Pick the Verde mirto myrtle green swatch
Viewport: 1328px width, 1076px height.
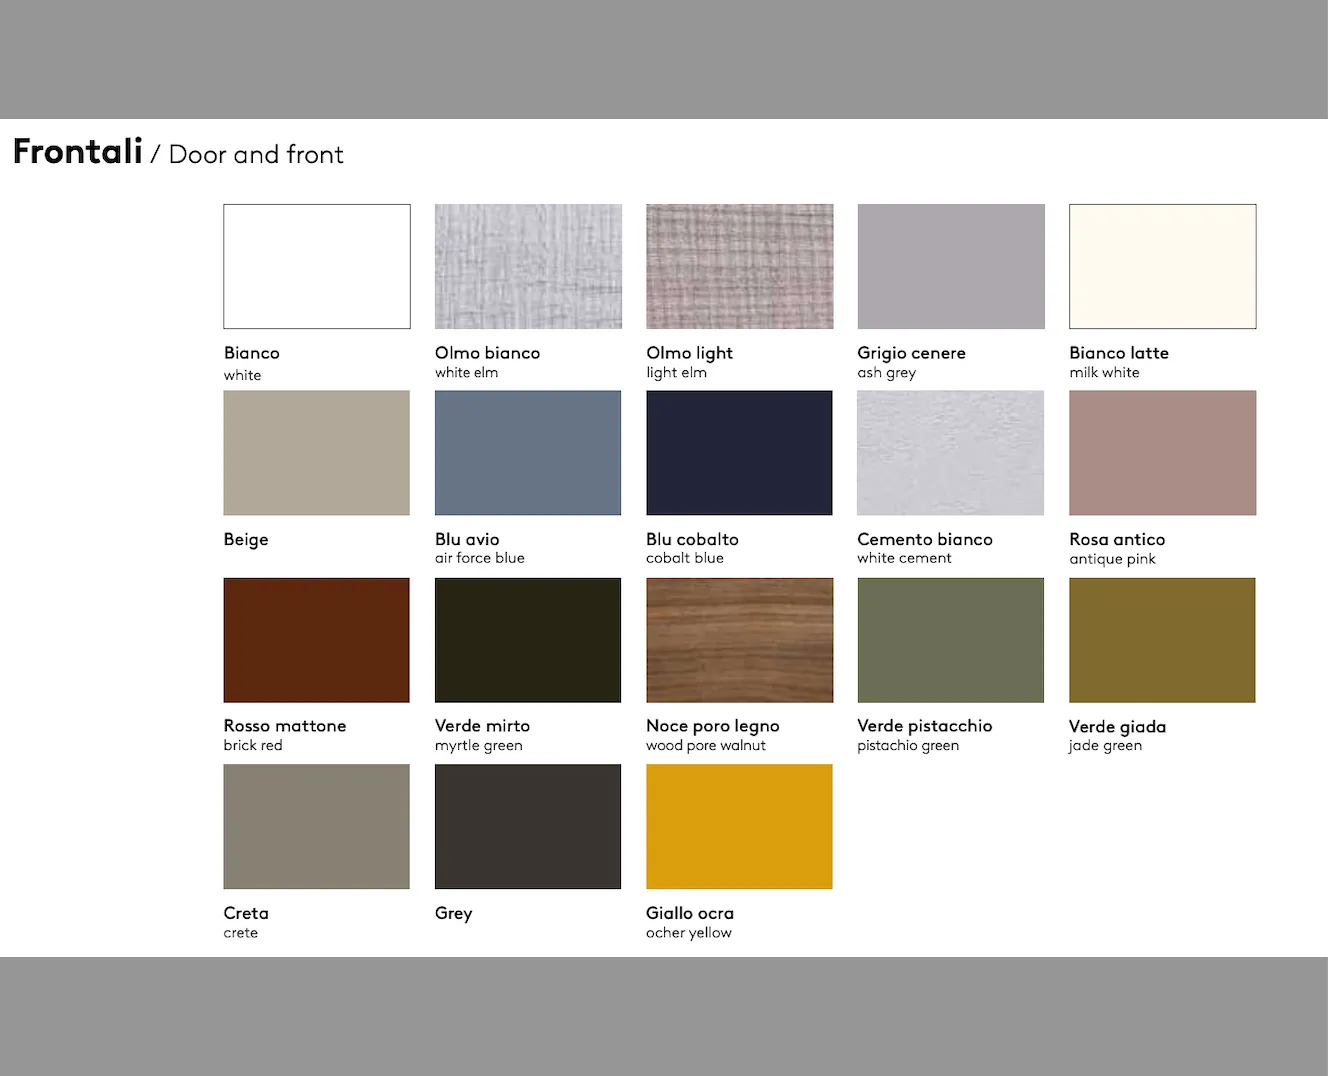coord(528,640)
